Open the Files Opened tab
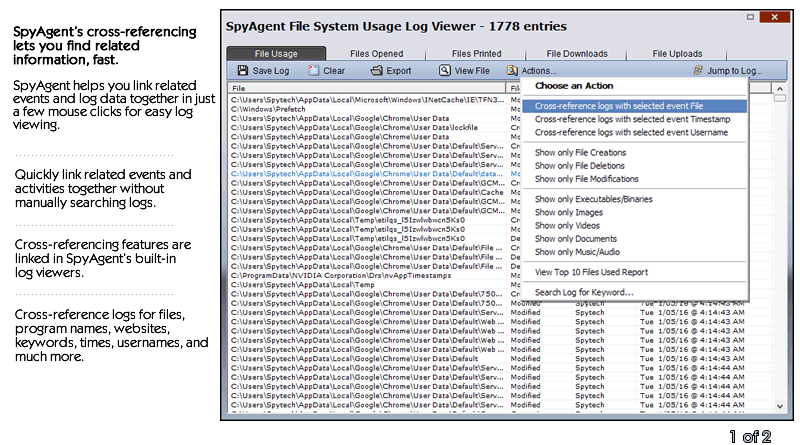 [x=377, y=53]
